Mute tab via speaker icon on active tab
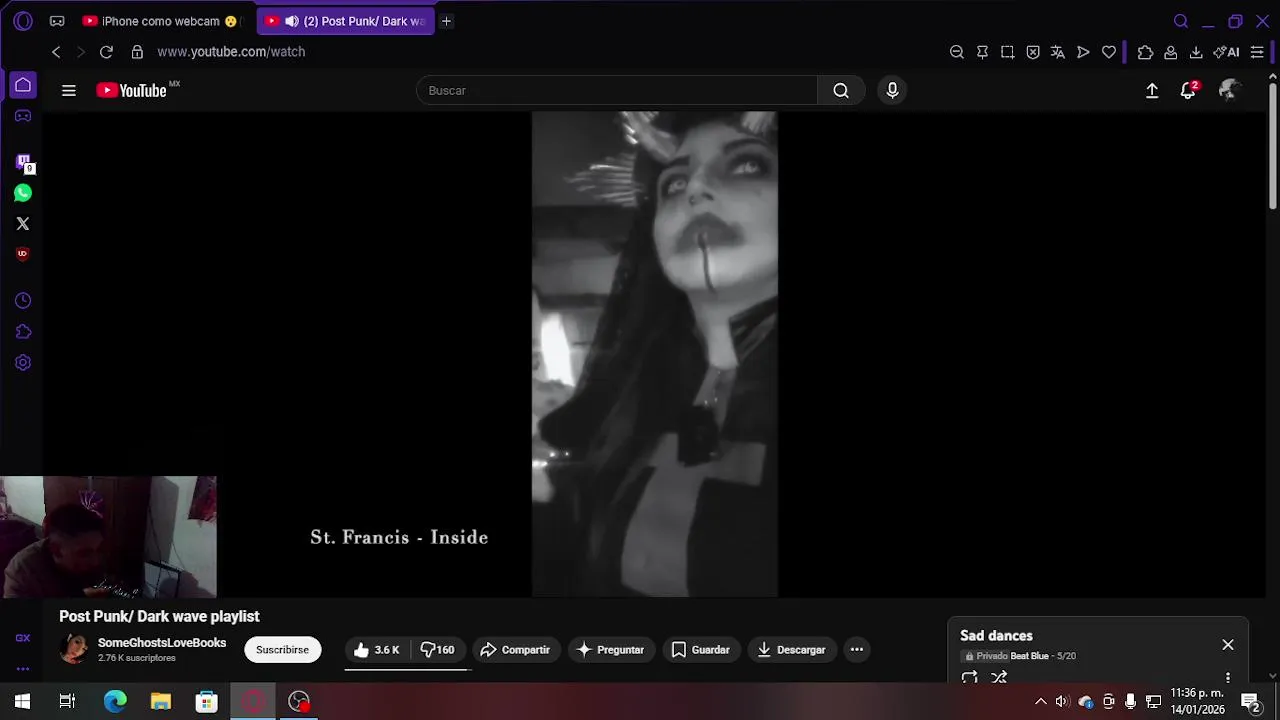The height and width of the screenshot is (720, 1280). 291,21
